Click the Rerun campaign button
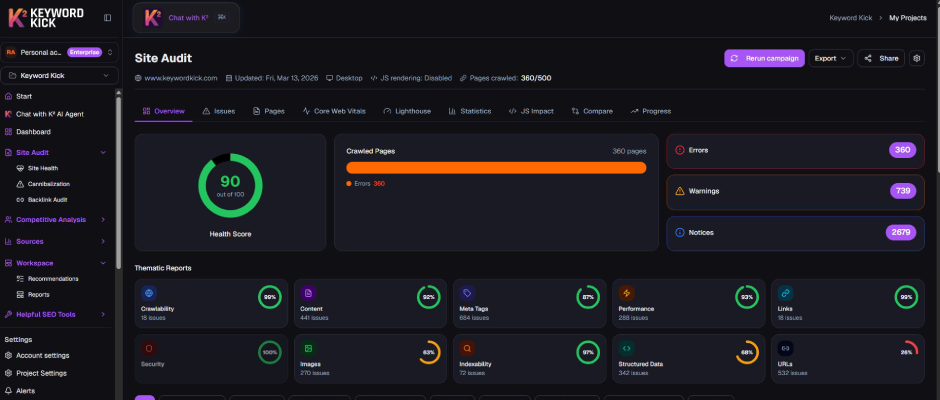Image resolution: width=940 pixels, height=400 pixels. tap(764, 58)
